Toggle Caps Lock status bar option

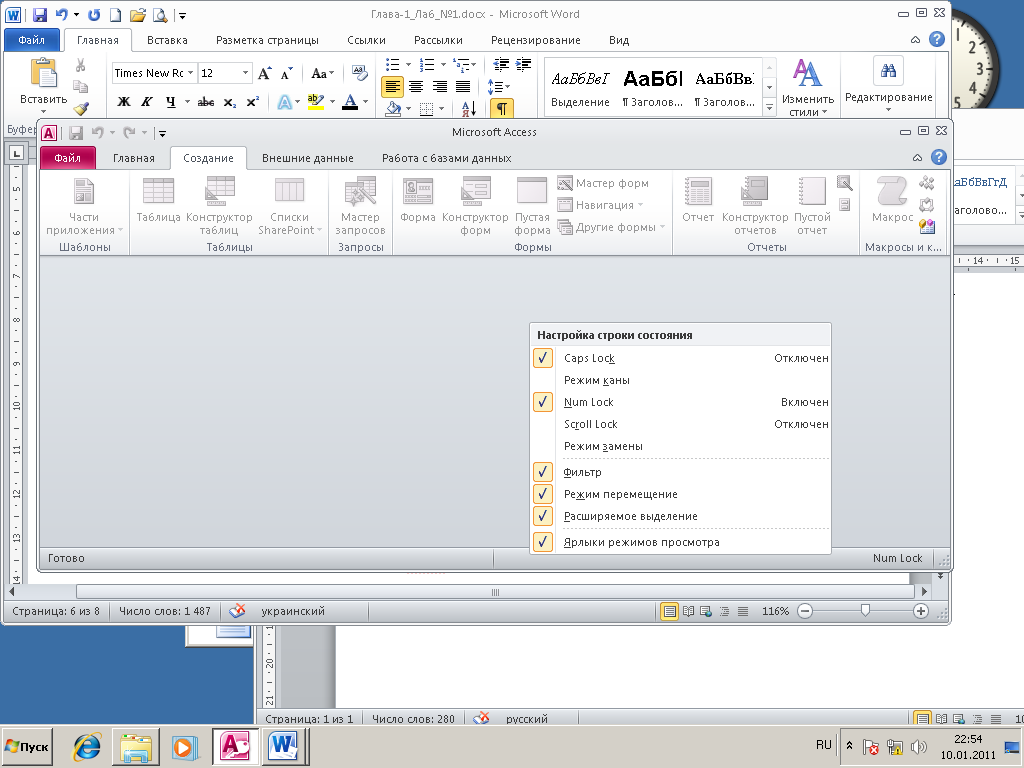pos(680,358)
